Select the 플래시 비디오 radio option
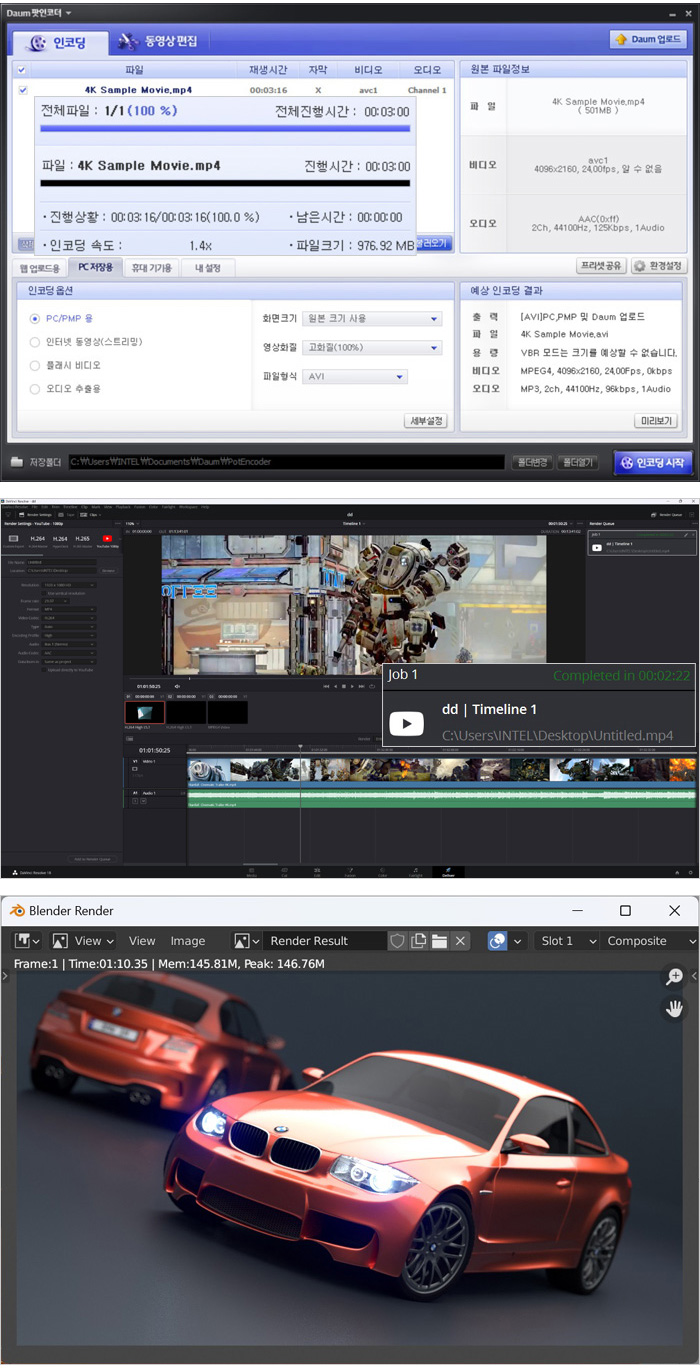This screenshot has height=1368, width=700. [x=36, y=366]
